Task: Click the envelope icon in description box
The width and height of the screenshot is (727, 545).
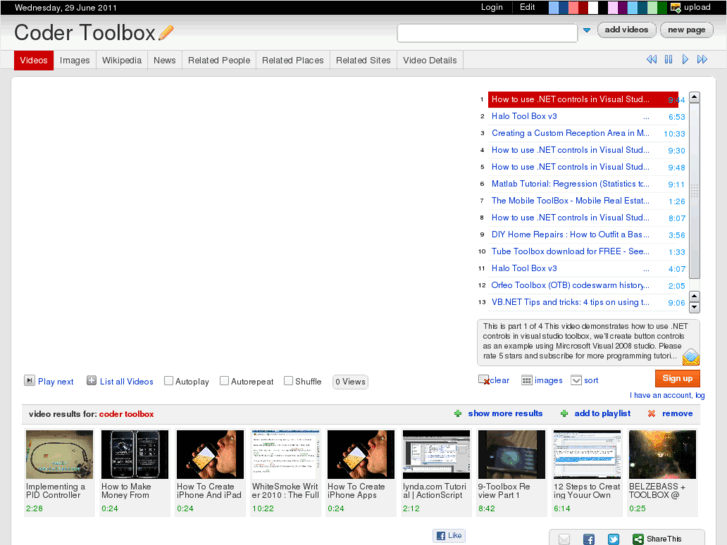Action: tap(691, 356)
